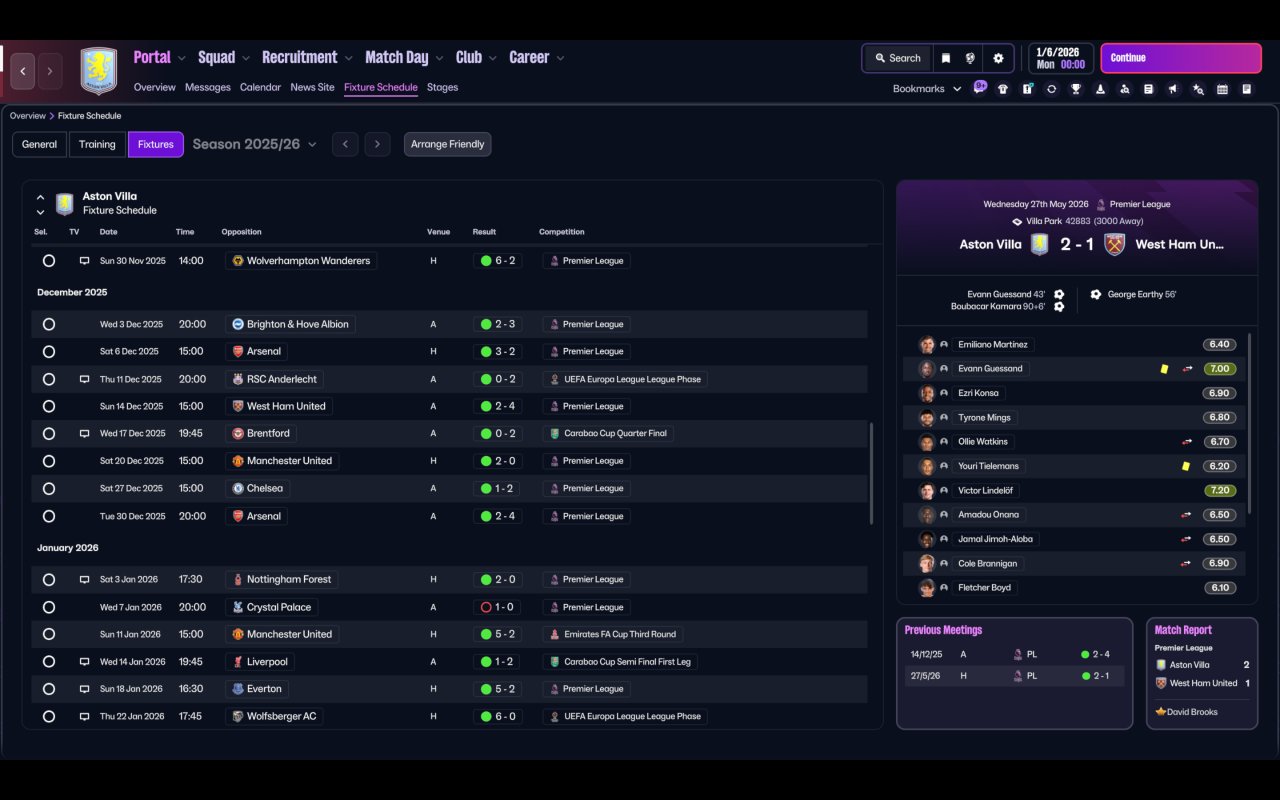
Task: Select the Wolverhampton Wanderers fixture radio button
Action: click(49, 261)
